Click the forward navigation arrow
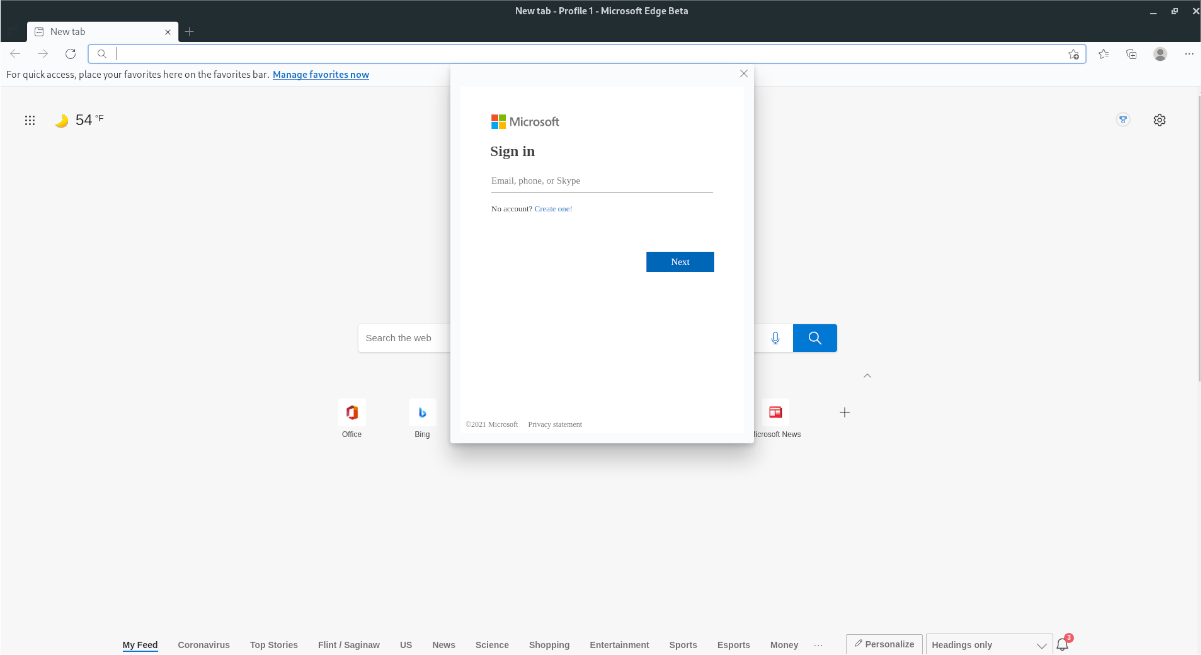1201x655 pixels. point(43,54)
